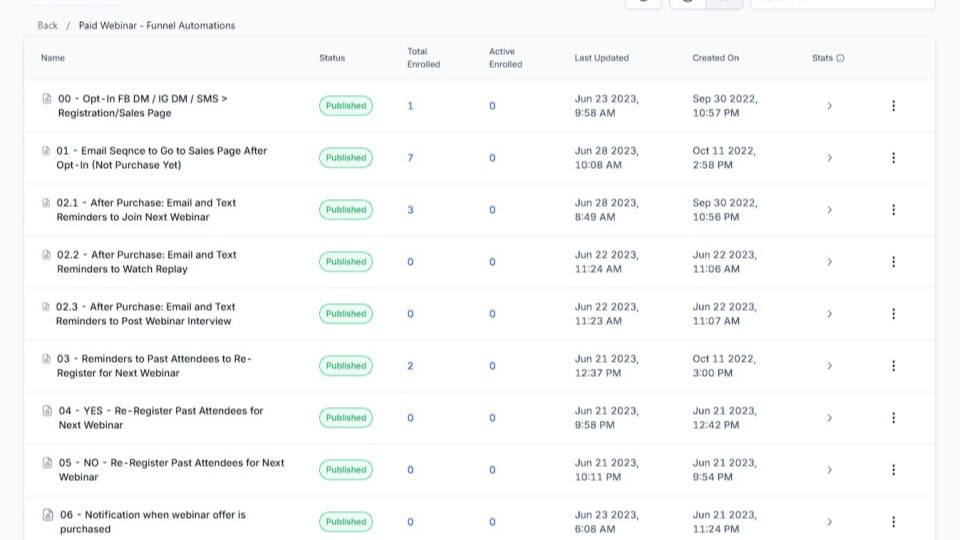
Task: Click the Status column header
Action: coord(332,58)
